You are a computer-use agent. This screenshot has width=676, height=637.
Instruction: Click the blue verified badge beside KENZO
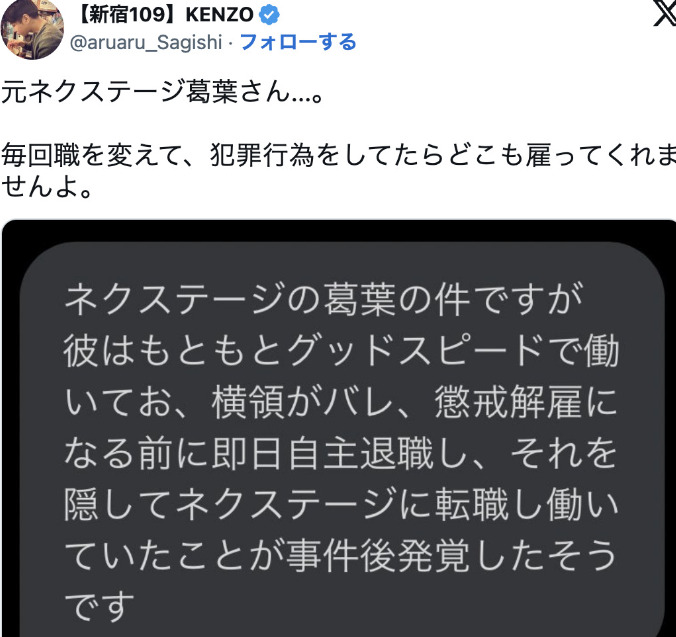[269, 15]
